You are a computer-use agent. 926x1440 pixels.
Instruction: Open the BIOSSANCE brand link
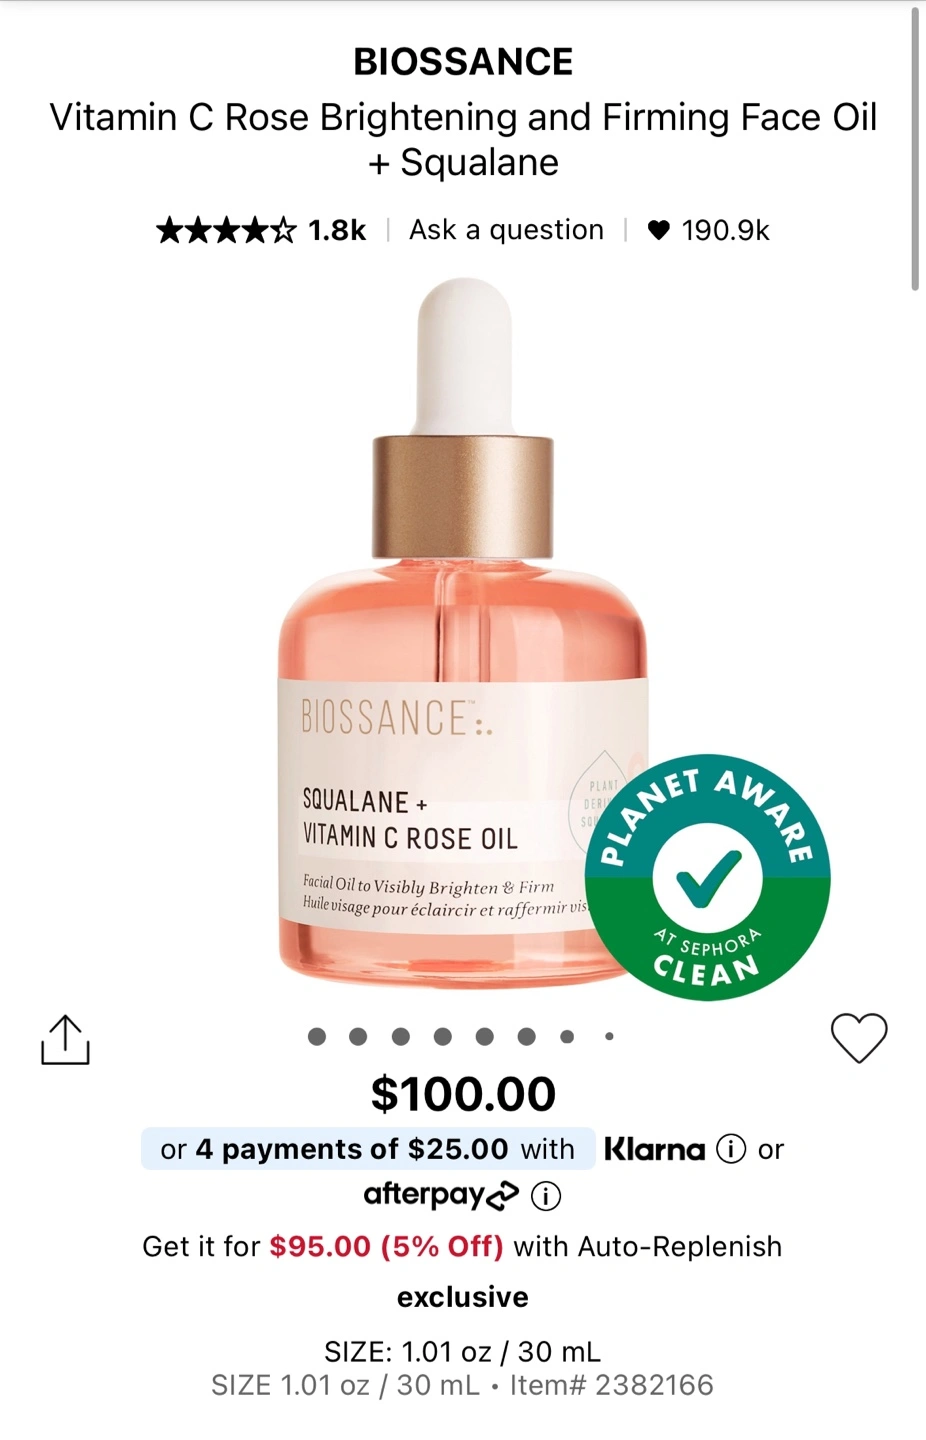tap(463, 62)
